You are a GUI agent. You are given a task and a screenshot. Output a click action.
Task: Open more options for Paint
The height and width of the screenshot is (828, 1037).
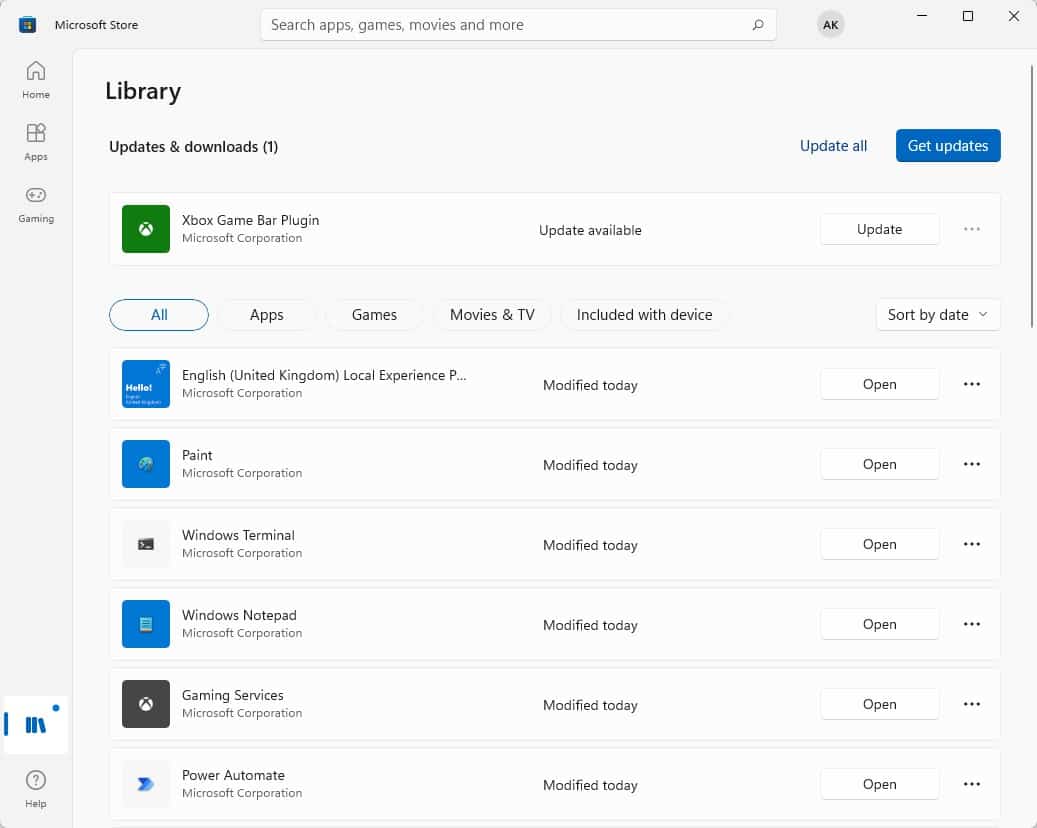(972, 464)
